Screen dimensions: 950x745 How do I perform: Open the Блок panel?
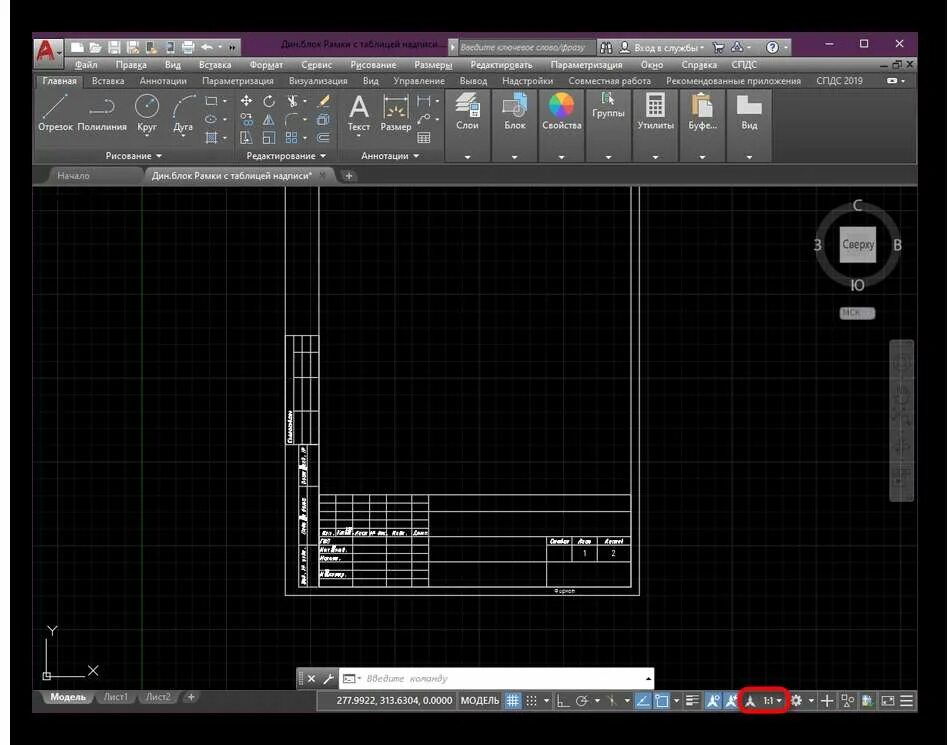[x=514, y=112]
